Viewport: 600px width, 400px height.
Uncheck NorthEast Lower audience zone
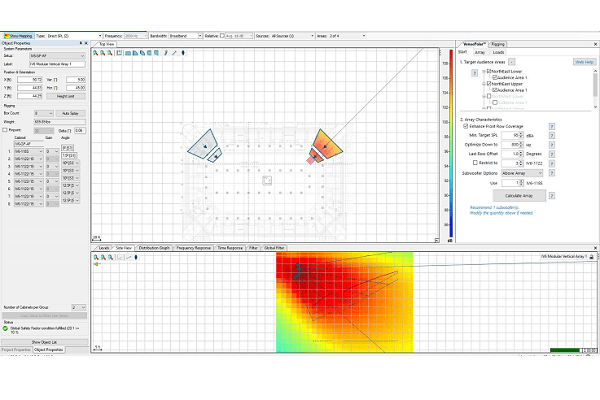point(489,71)
